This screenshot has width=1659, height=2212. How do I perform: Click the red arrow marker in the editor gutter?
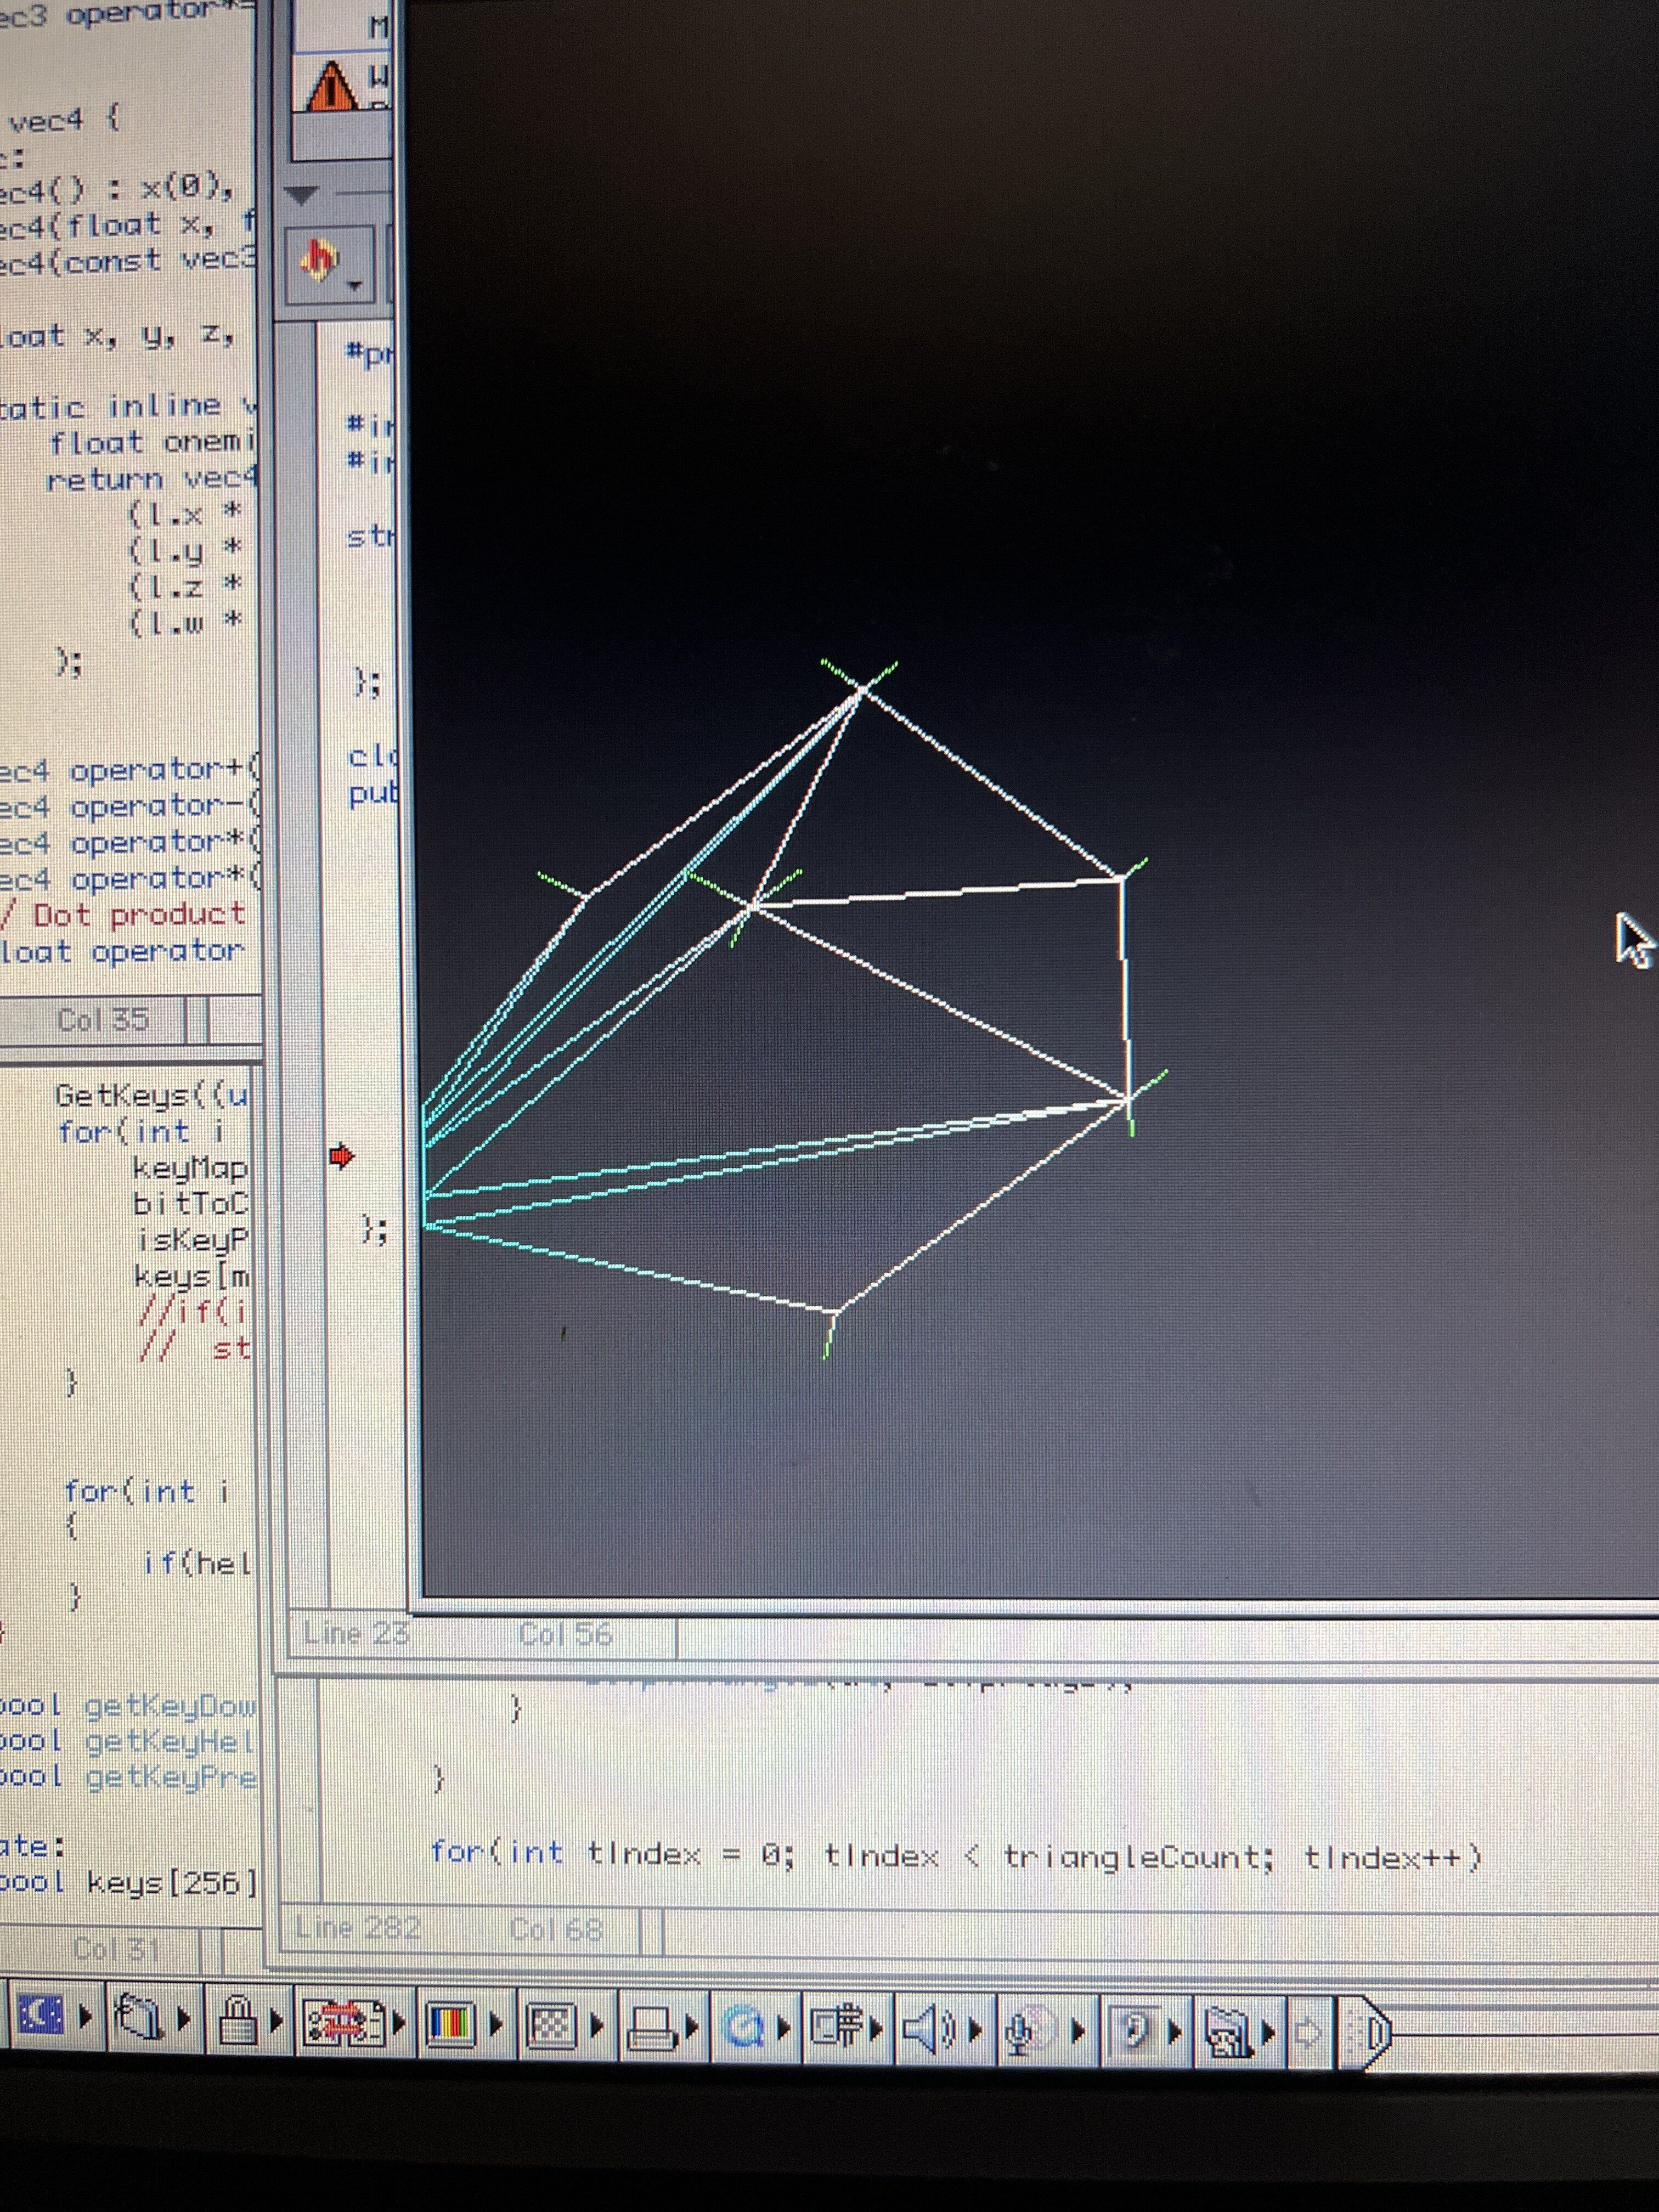342,1157
